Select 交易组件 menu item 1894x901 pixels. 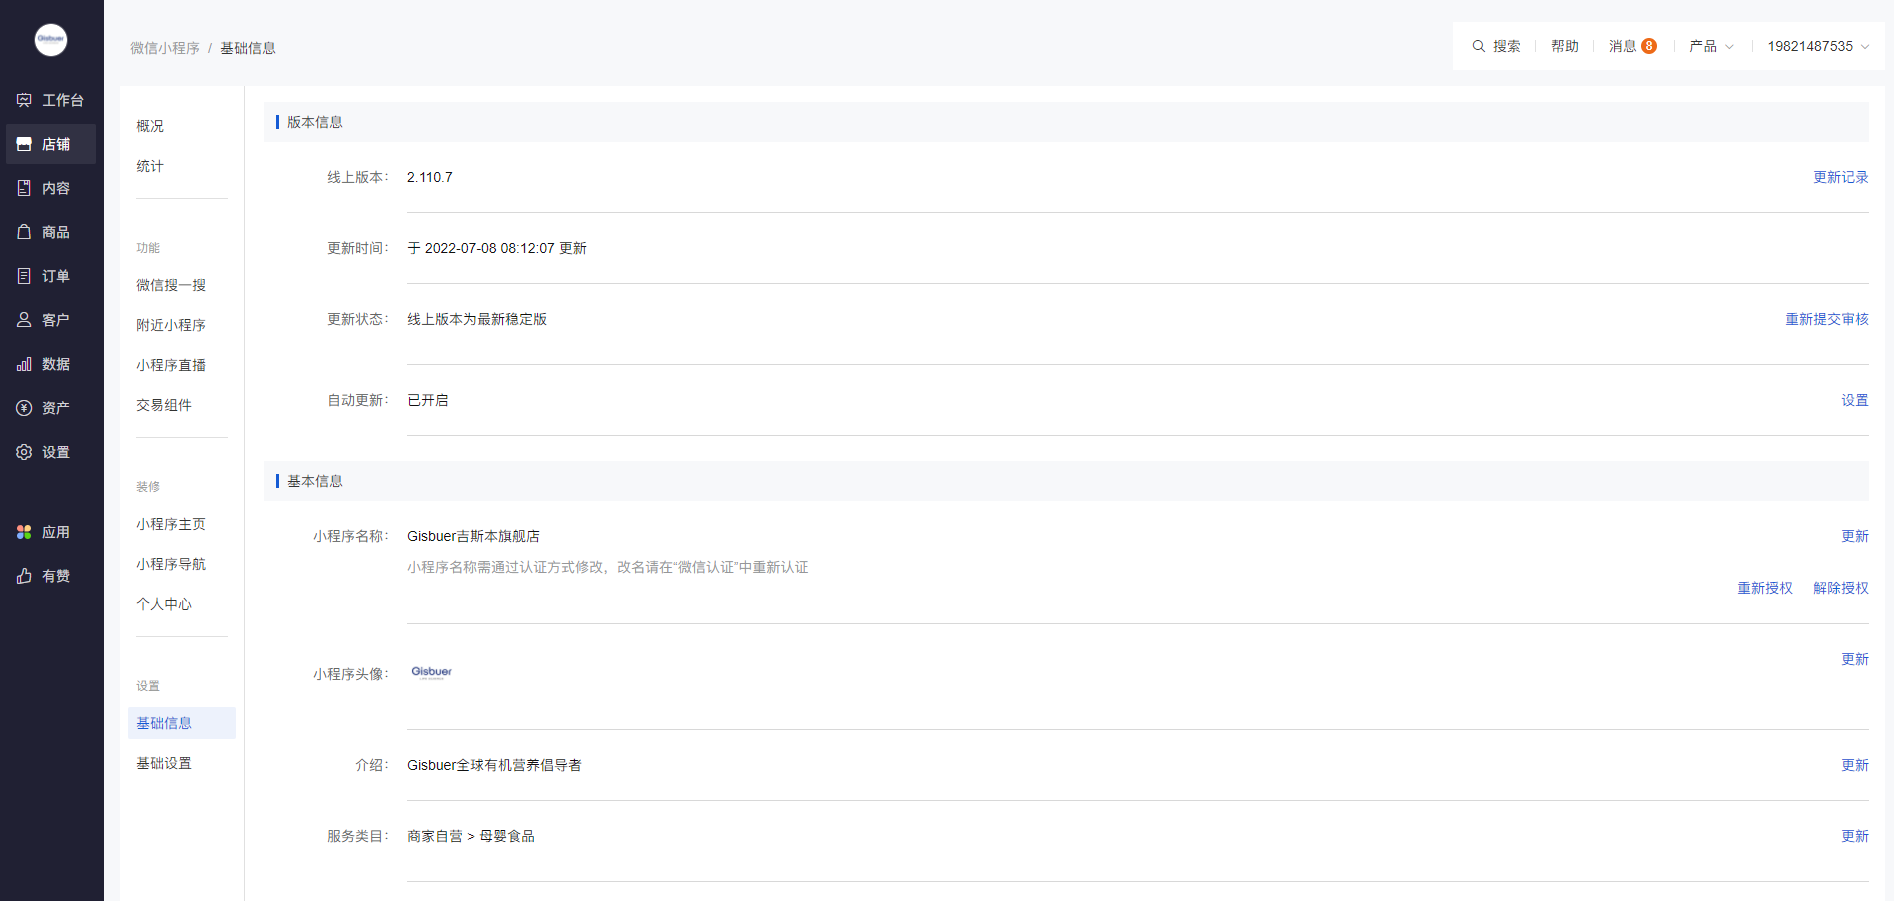coord(164,405)
